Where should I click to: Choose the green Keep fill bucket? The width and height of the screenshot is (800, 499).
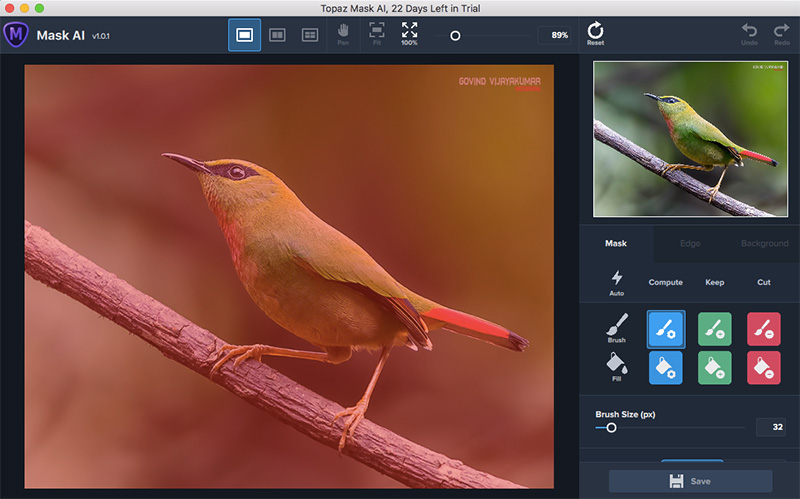click(714, 367)
